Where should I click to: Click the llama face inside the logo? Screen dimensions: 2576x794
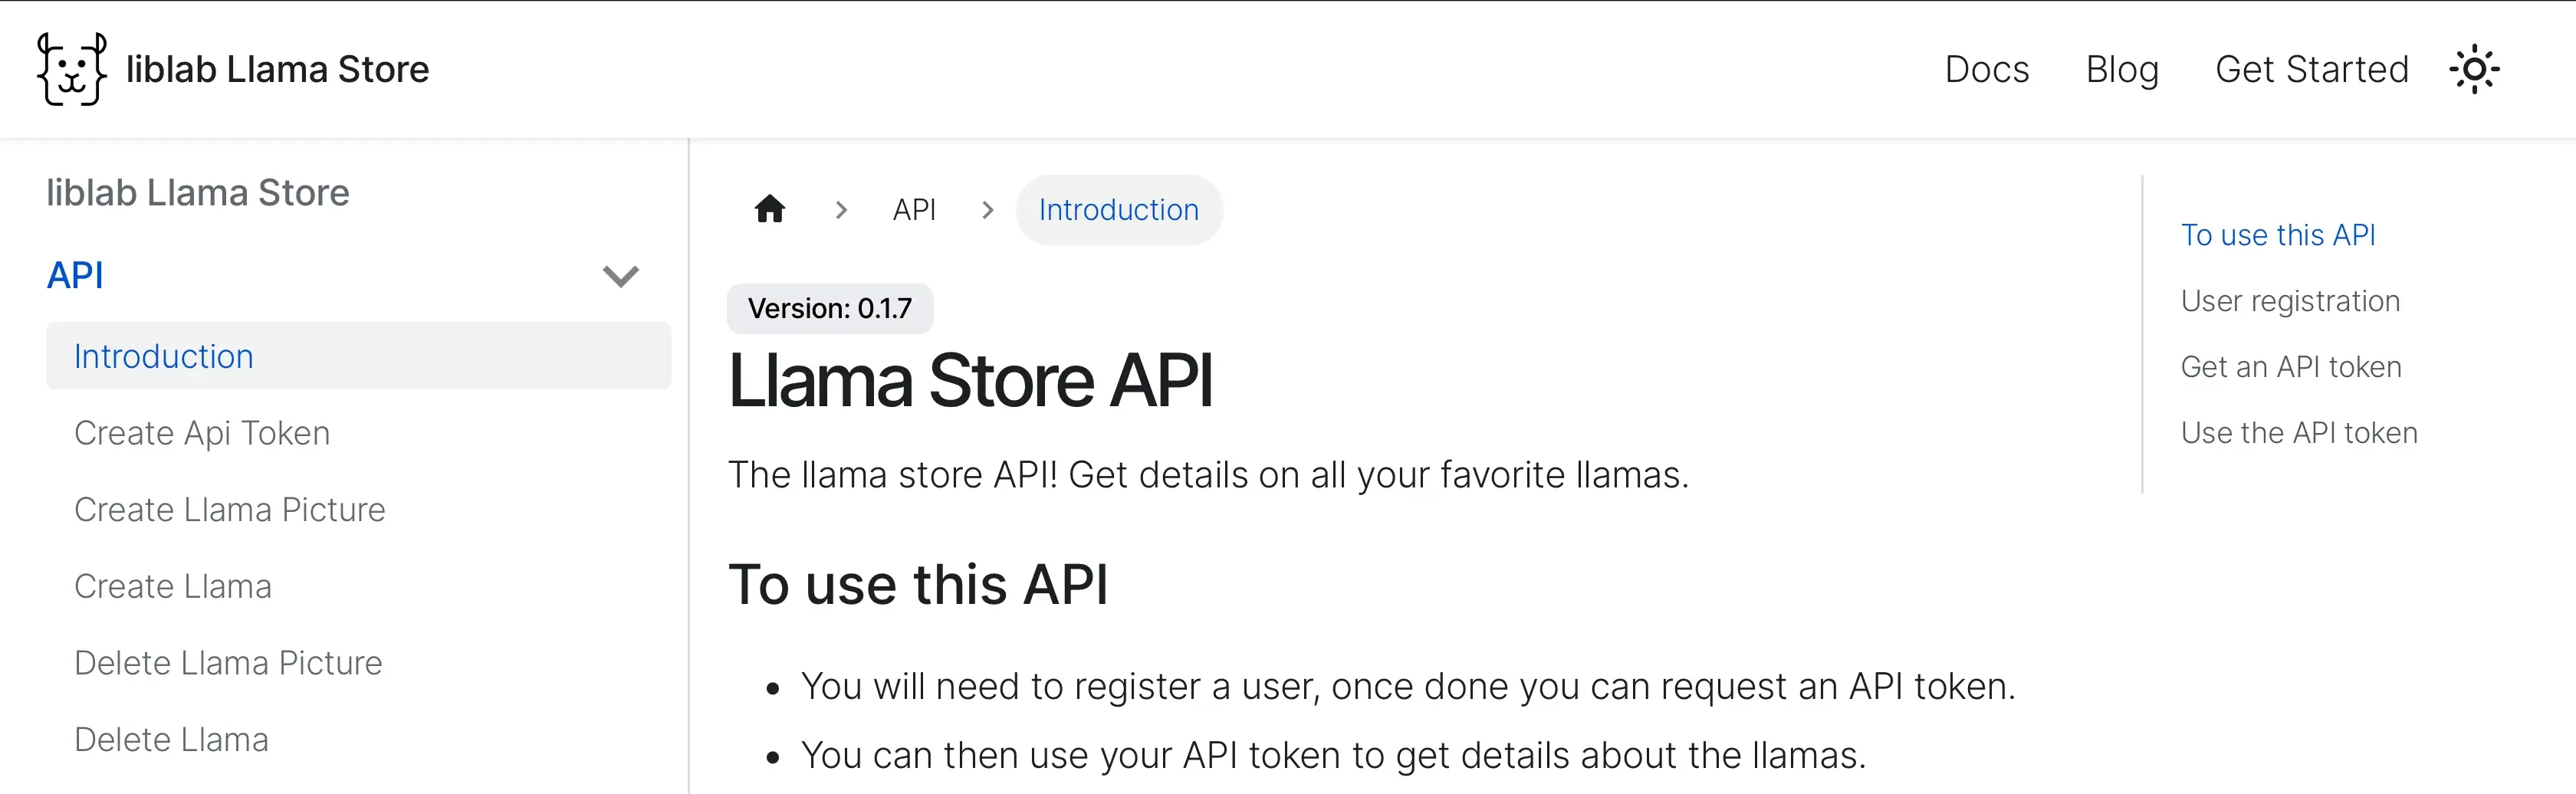70,68
